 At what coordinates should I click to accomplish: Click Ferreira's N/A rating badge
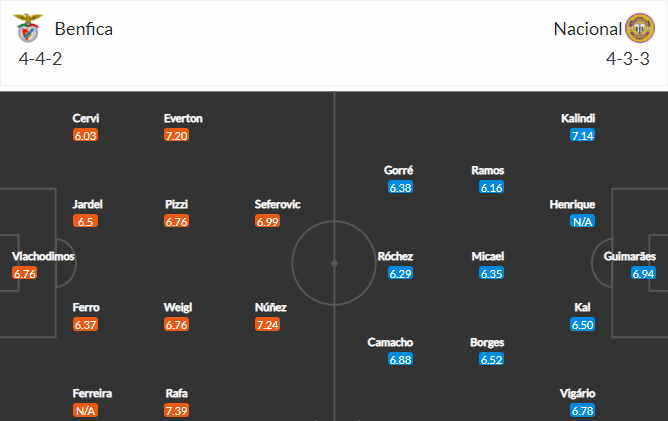(85, 410)
